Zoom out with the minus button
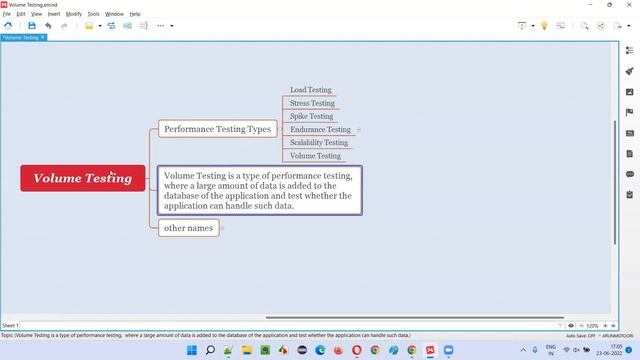Image resolution: width=640 pixels, height=360 pixels. click(581, 326)
